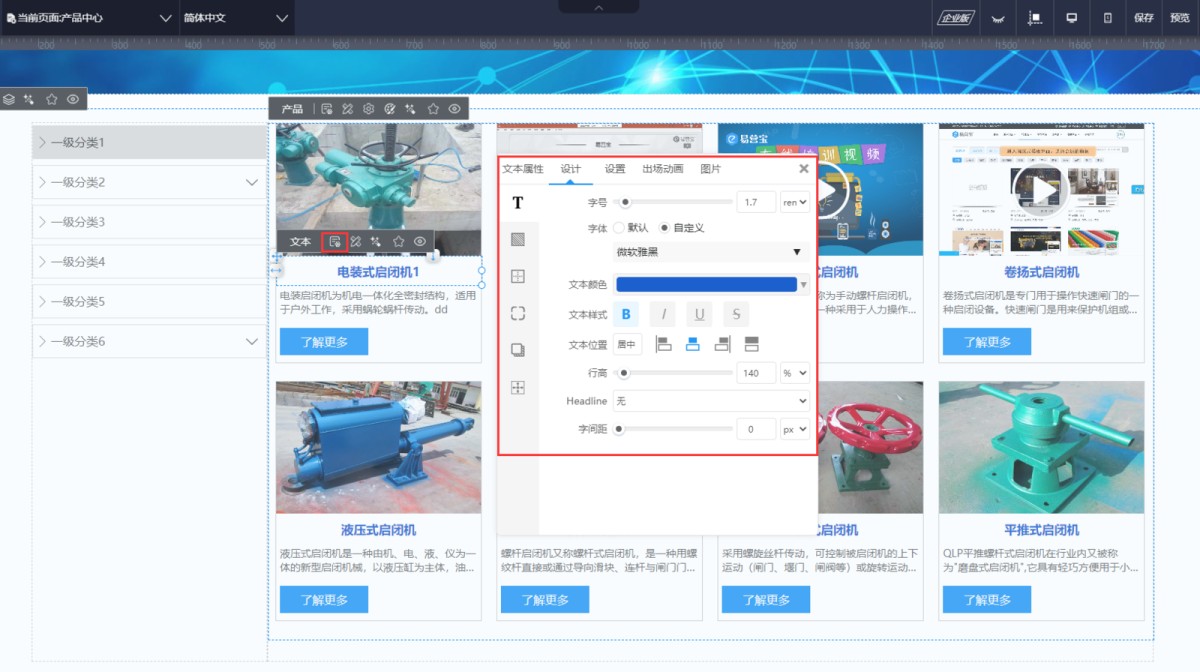Open the font size unit rem dropdown
Screen dimensions: 1200x672
[x=795, y=203]
